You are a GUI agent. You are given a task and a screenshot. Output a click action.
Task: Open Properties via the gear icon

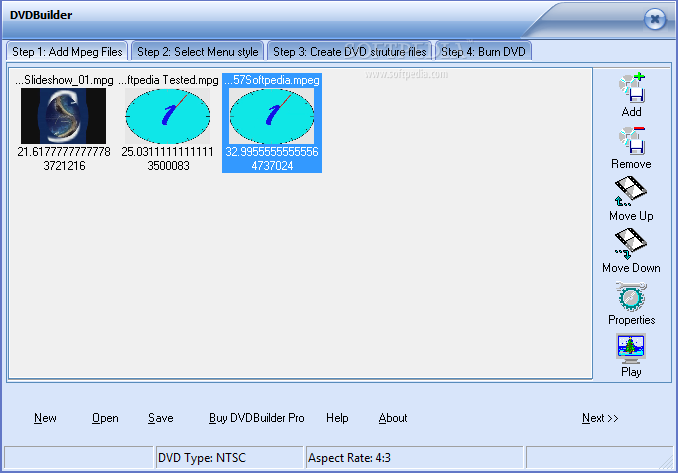(631, 297)
